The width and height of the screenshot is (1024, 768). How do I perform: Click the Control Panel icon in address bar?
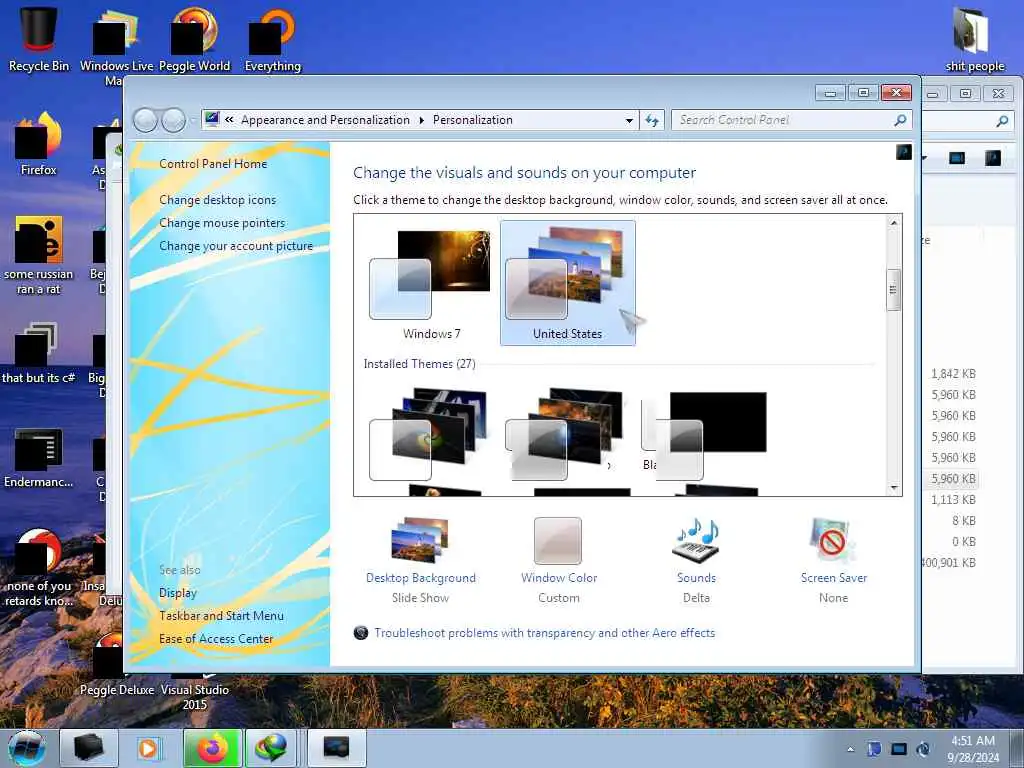click(212, 119)
